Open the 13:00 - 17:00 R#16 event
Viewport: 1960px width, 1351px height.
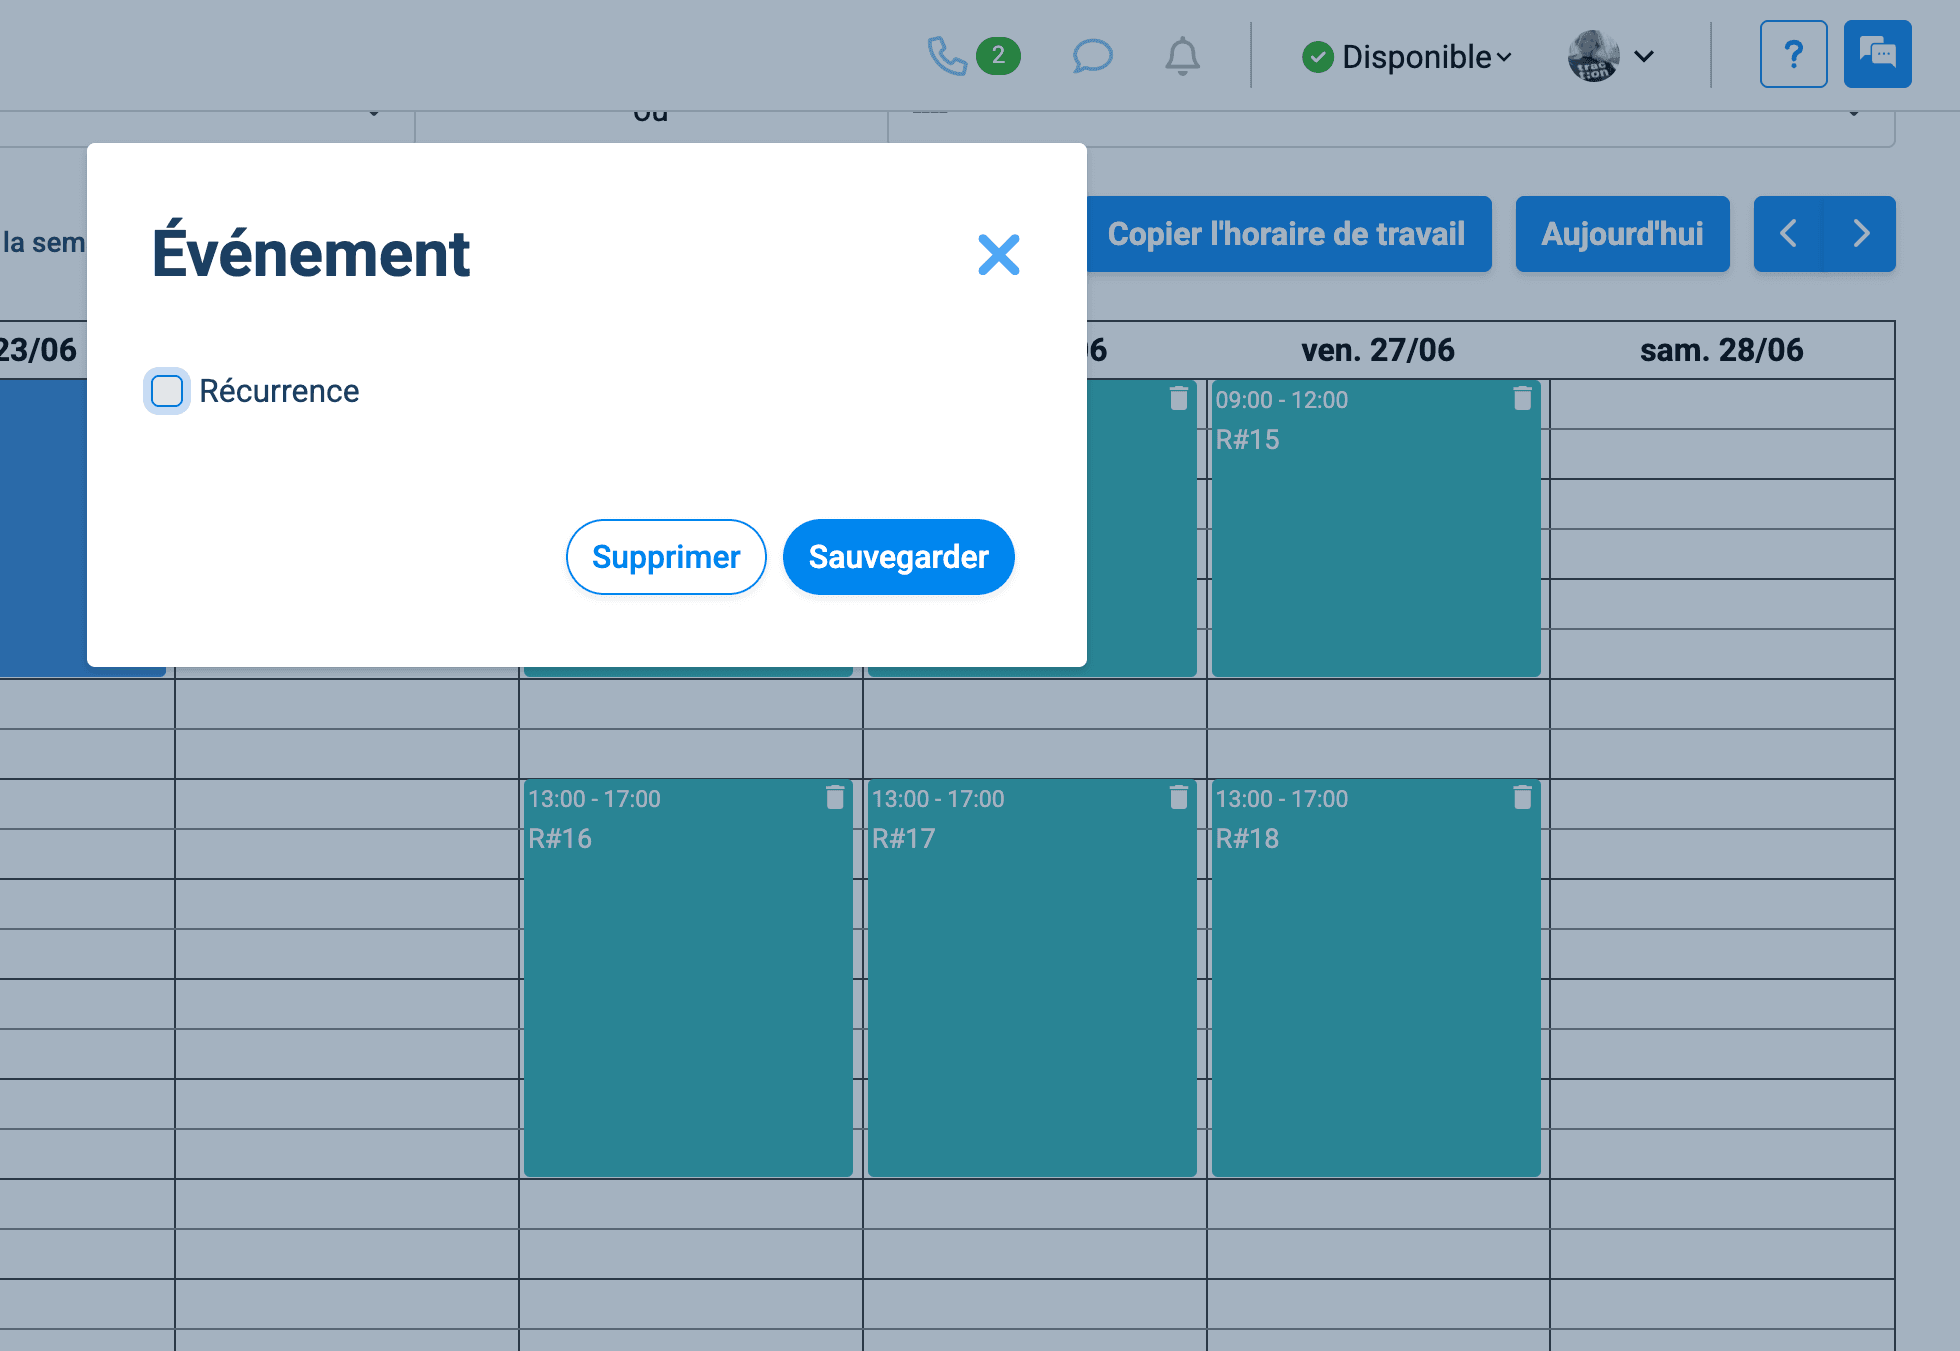[x=688, y=978]
